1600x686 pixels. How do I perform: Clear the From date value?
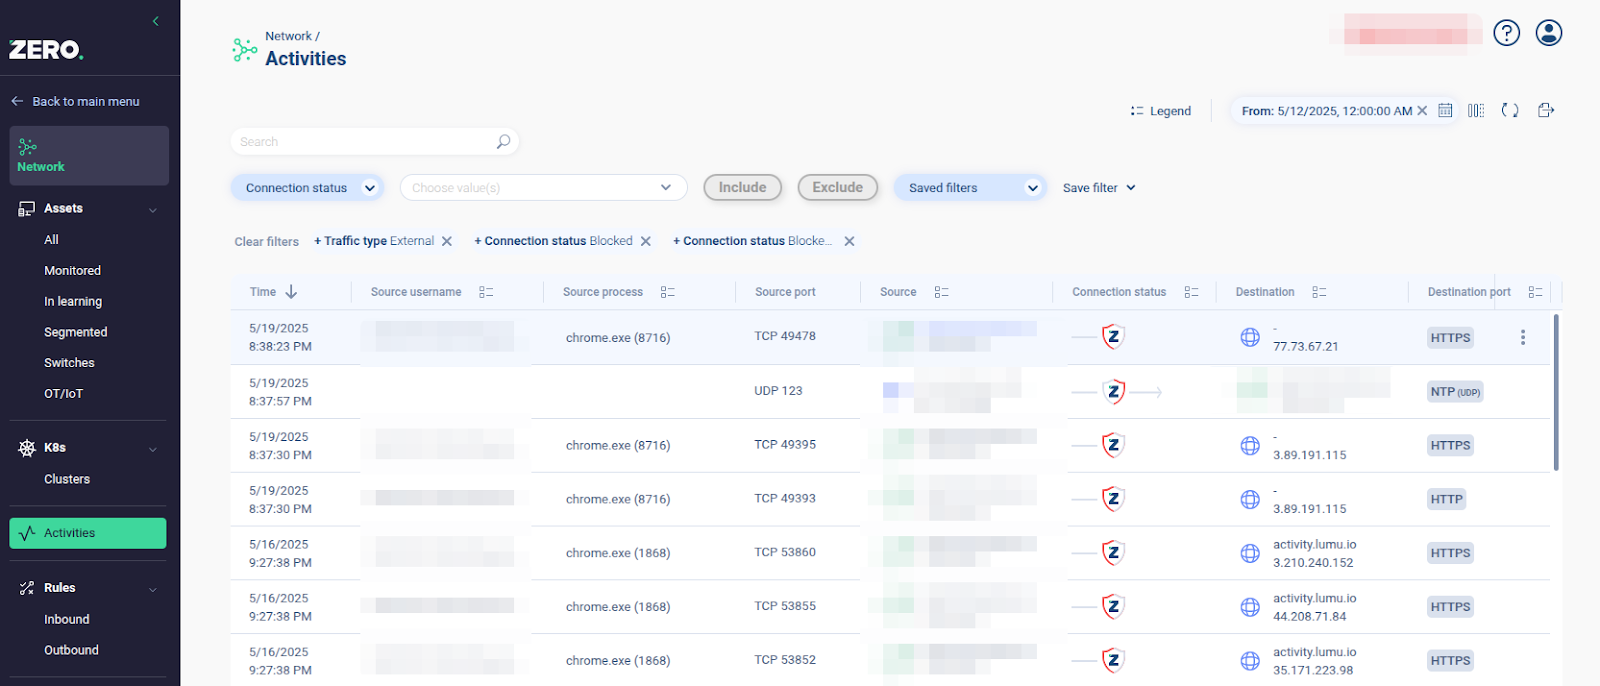tap(1422, 111)
